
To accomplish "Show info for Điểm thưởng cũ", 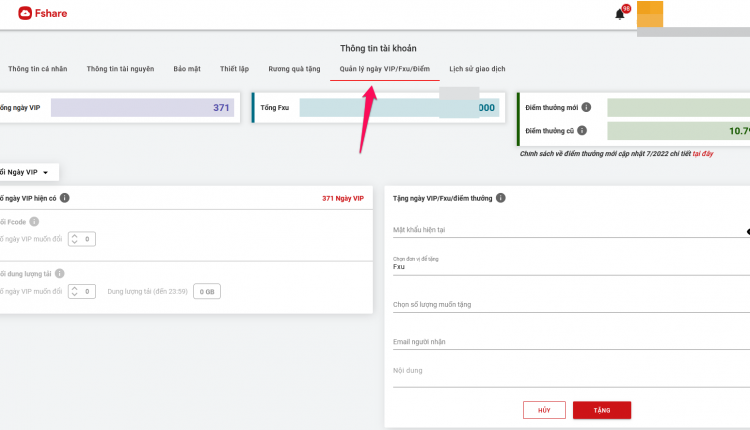I will (582, 130).
